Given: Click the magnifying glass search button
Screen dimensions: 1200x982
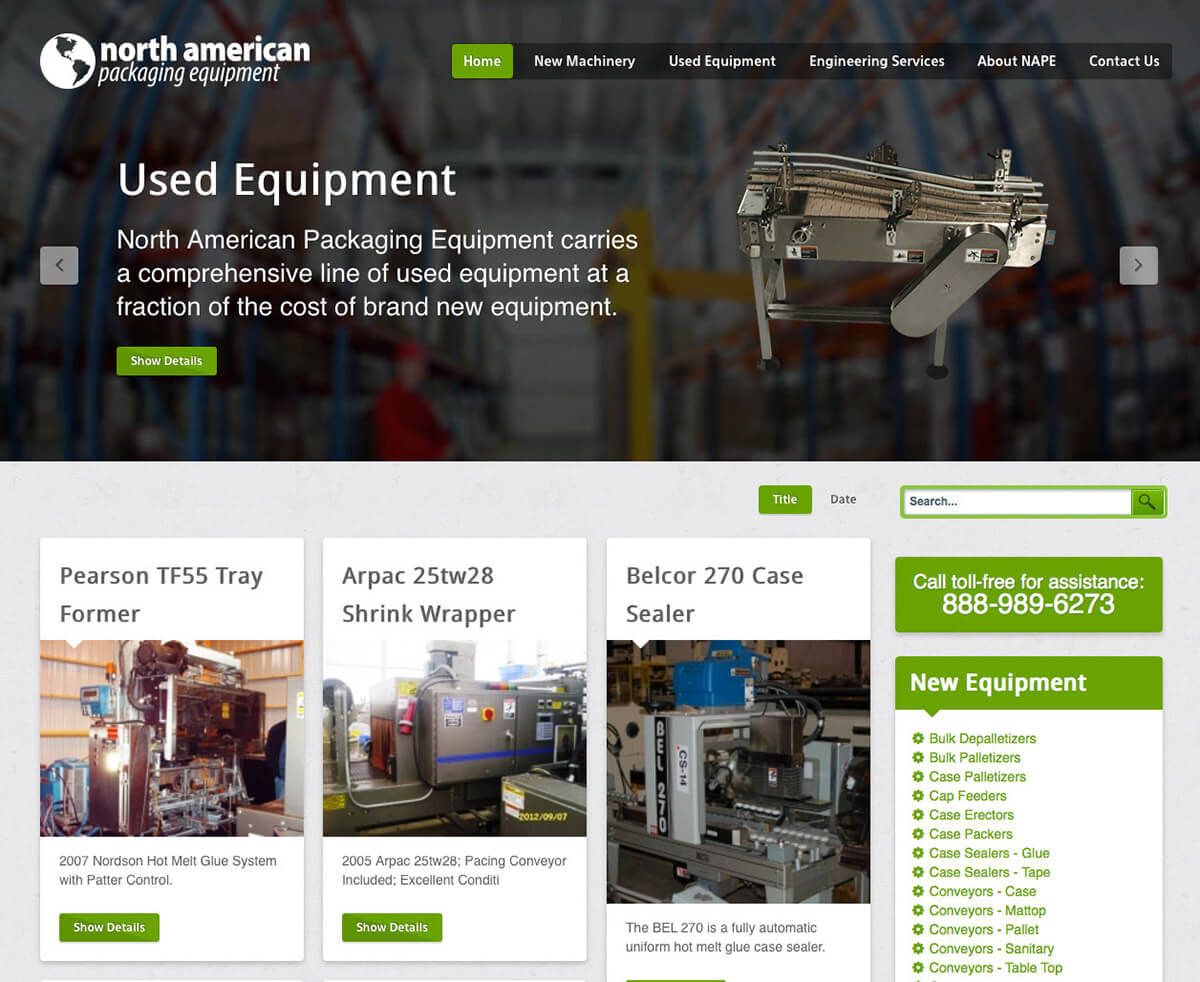Looking at the screenshot, I should tap(1147, 501).
